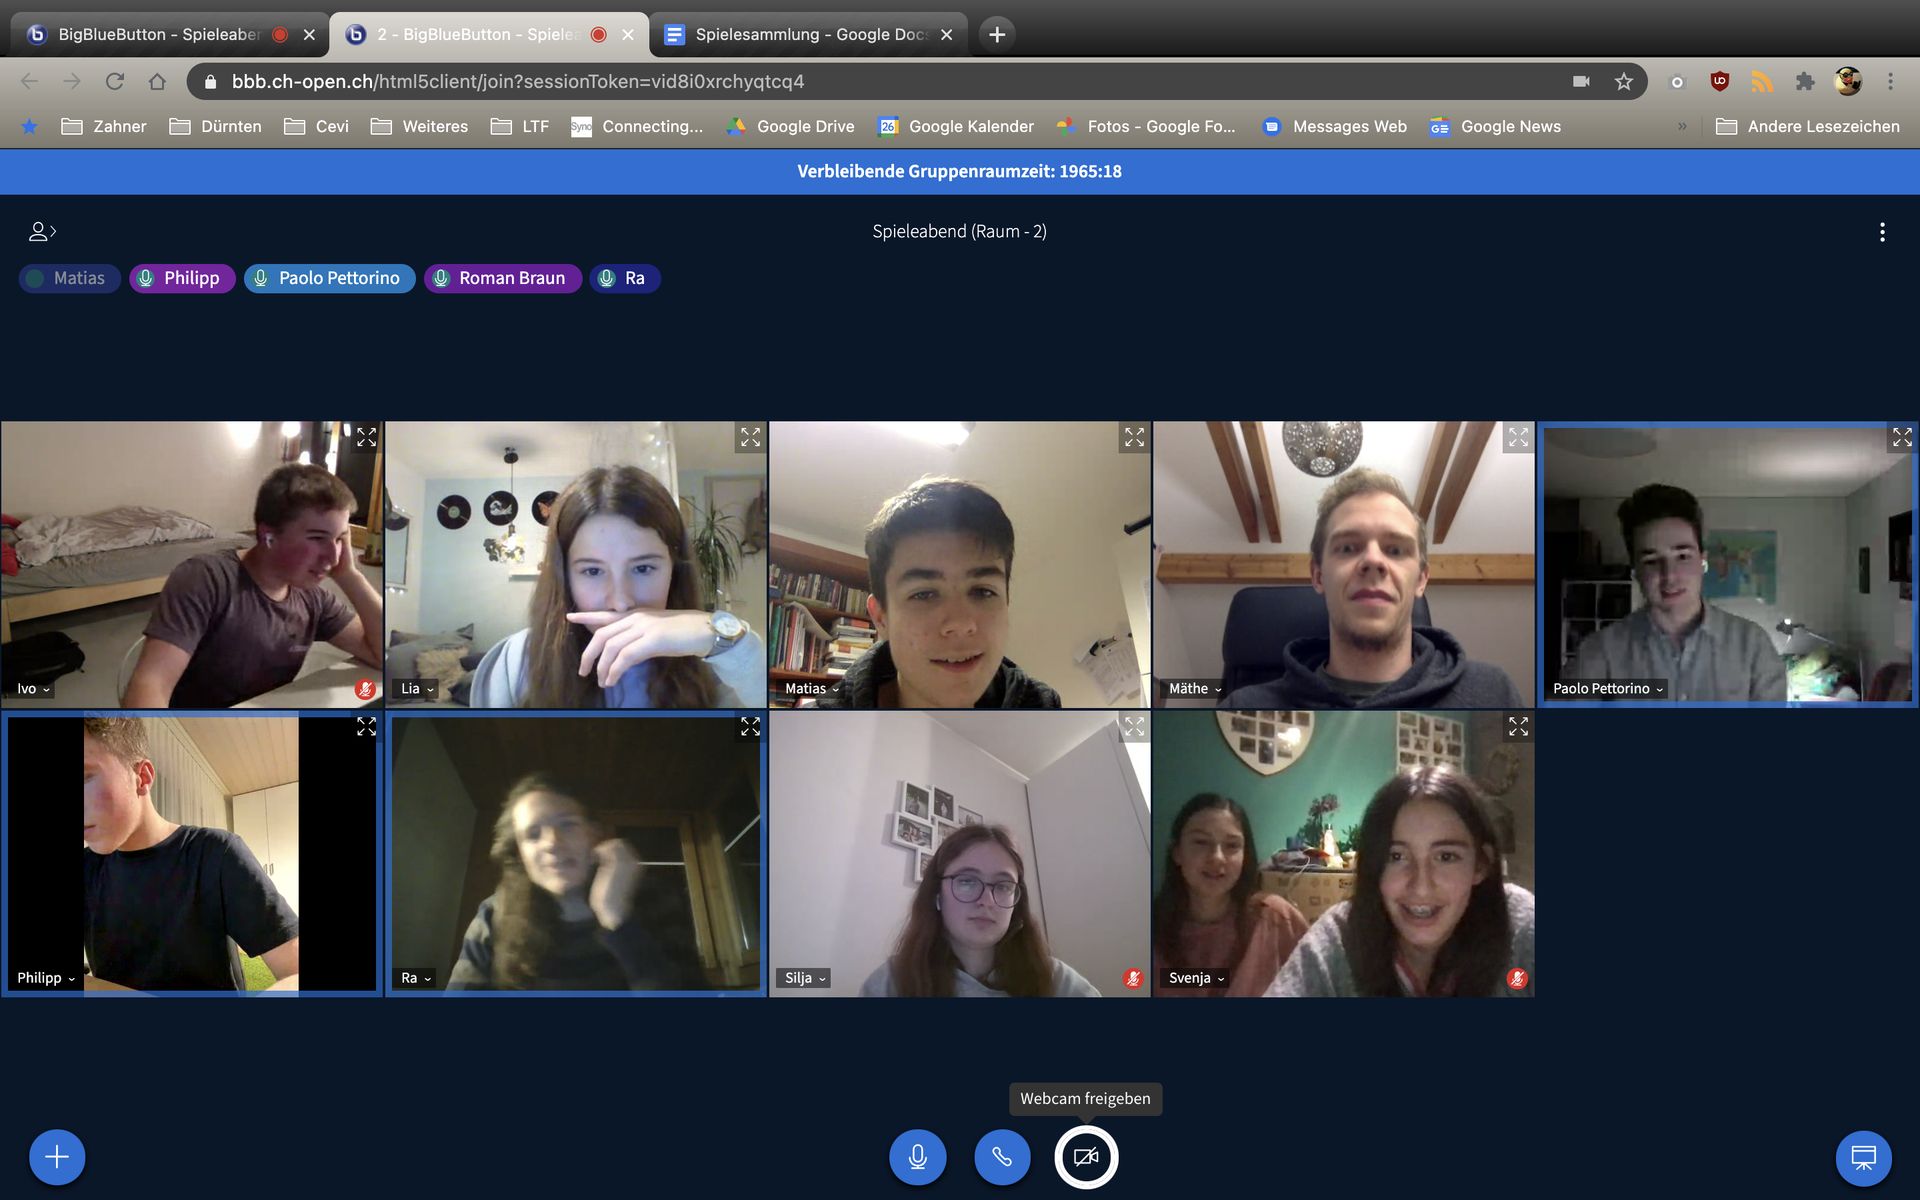Expand Lia's webcam to fullscreen
The width and height of the screenshot is (1920, 1200).
(750, 437)
